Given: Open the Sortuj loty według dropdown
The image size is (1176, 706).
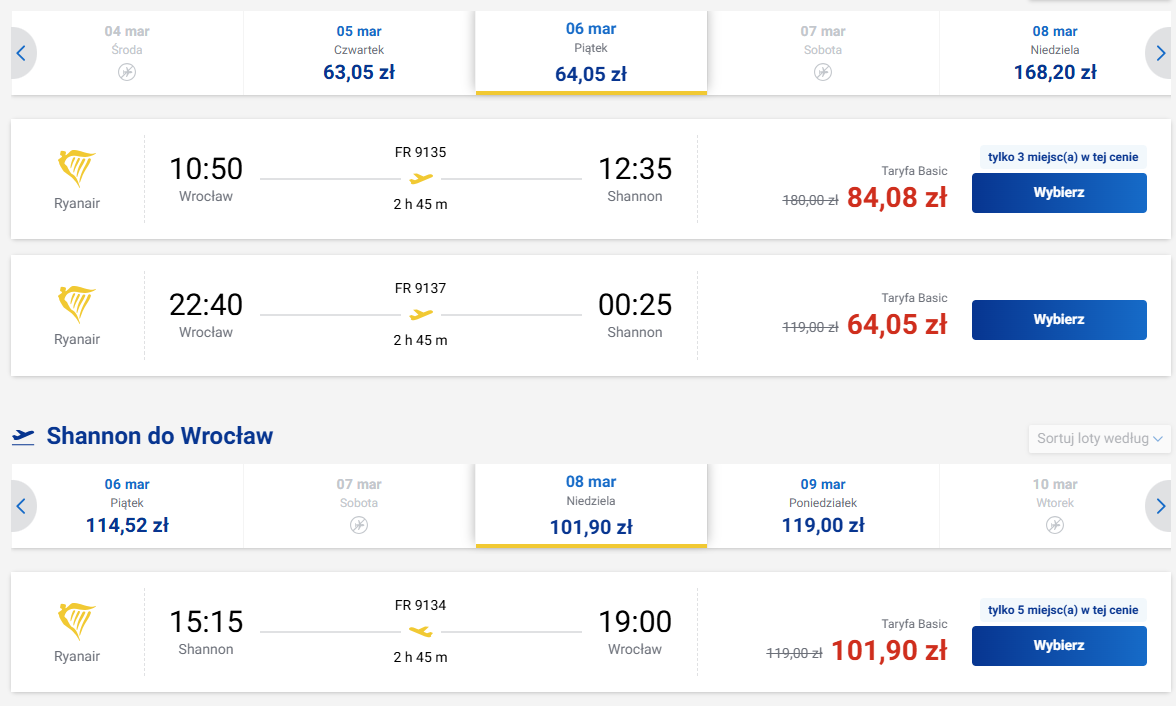Looking at the screenshot, I should pyautogui.click(x=1099, y=439).
